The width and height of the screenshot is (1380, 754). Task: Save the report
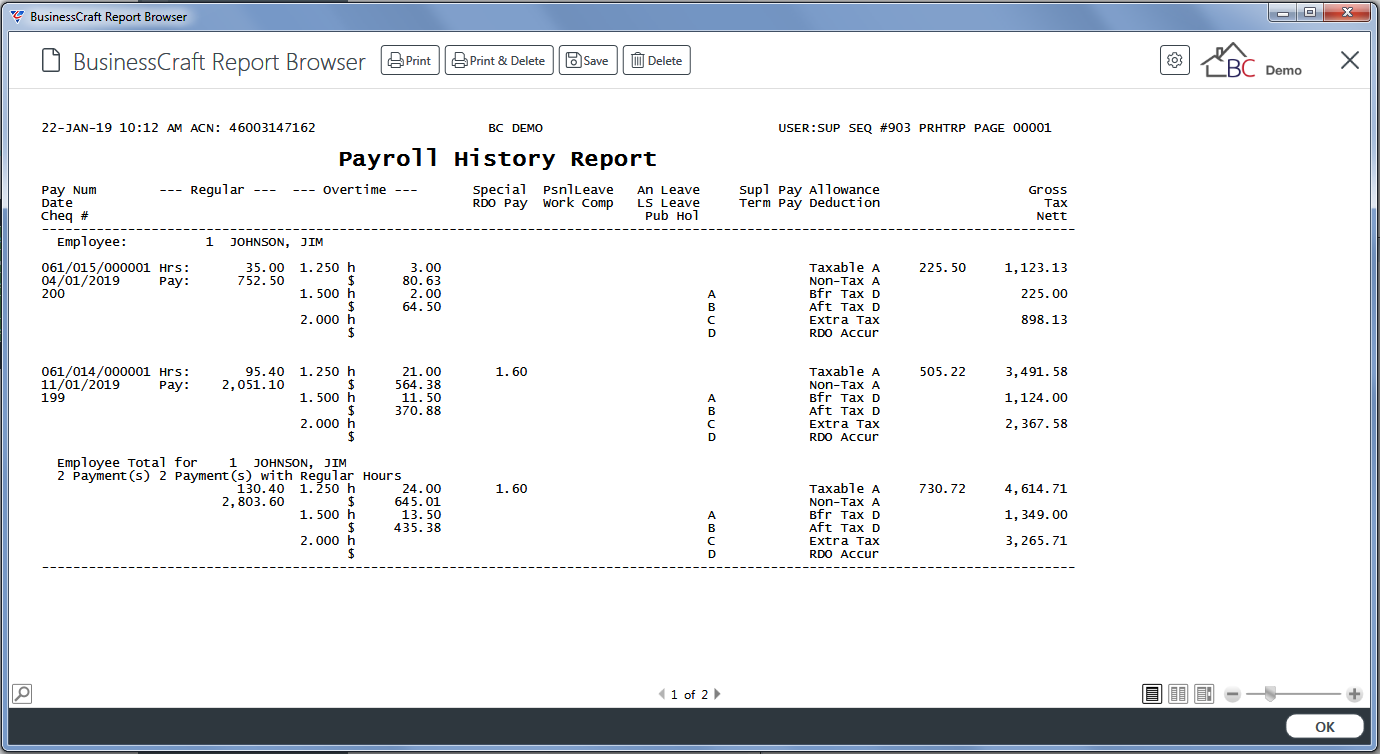[x=588, y=61]
